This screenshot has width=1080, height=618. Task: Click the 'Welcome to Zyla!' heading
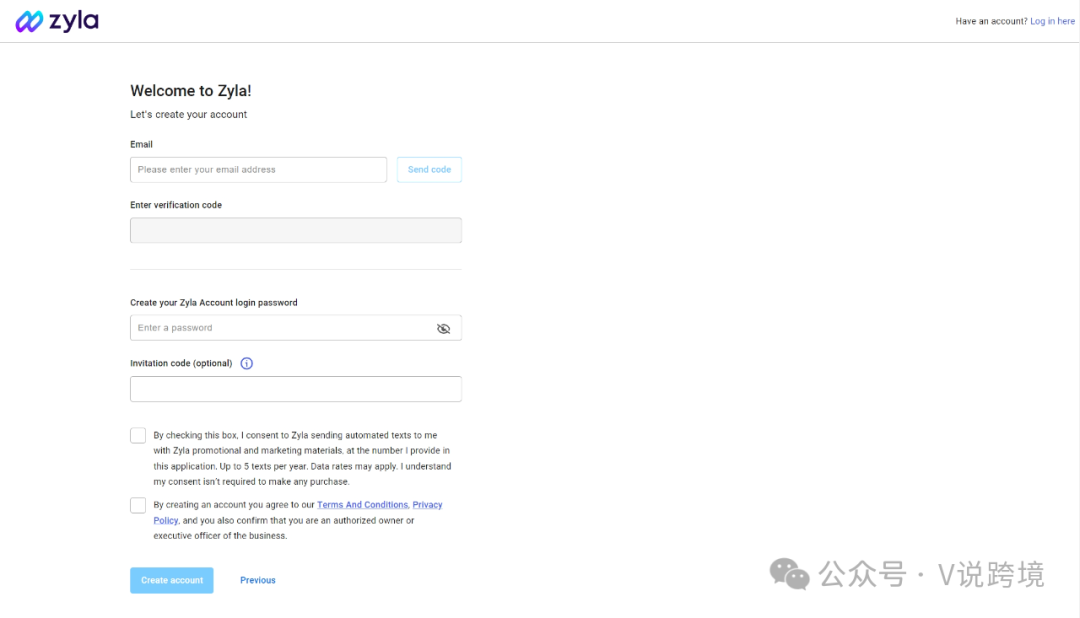point(191,91)
